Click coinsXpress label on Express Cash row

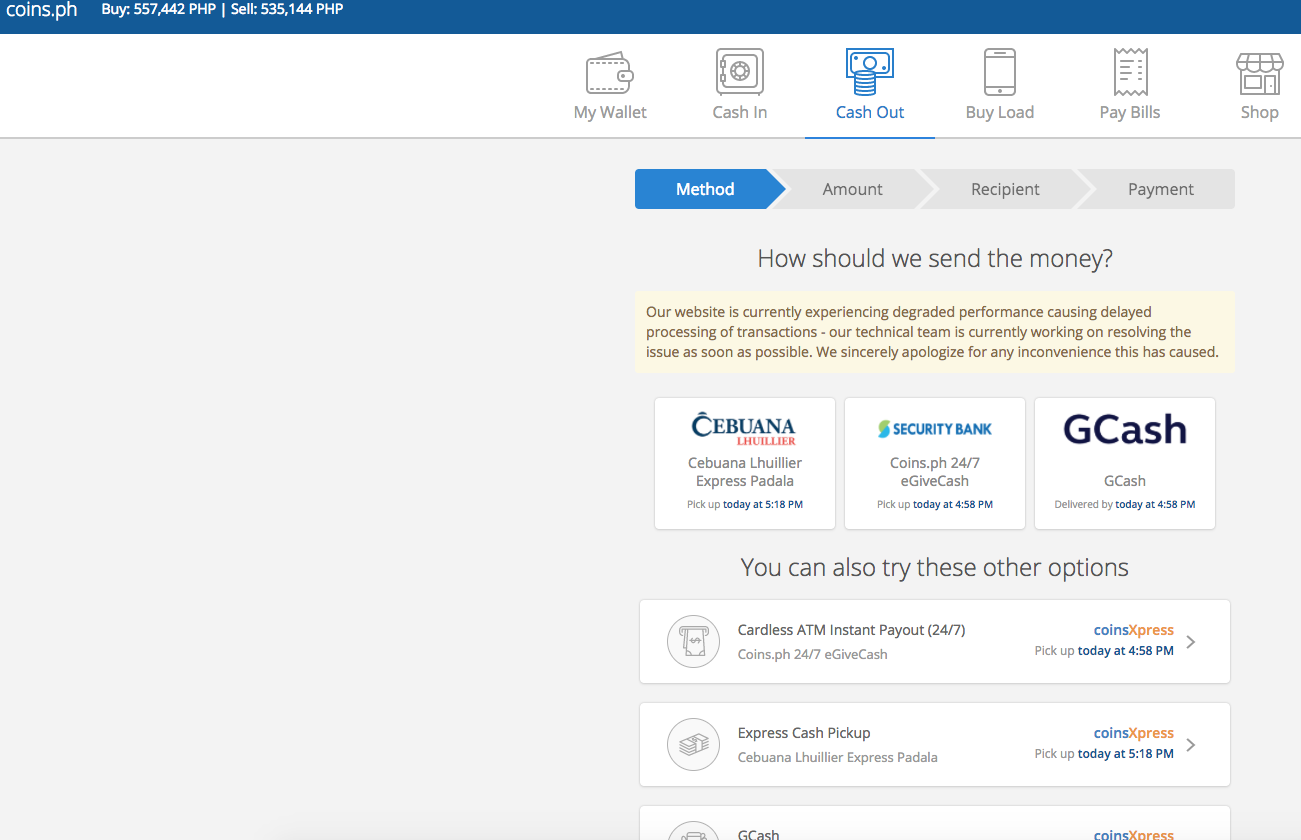[1134, 733]
